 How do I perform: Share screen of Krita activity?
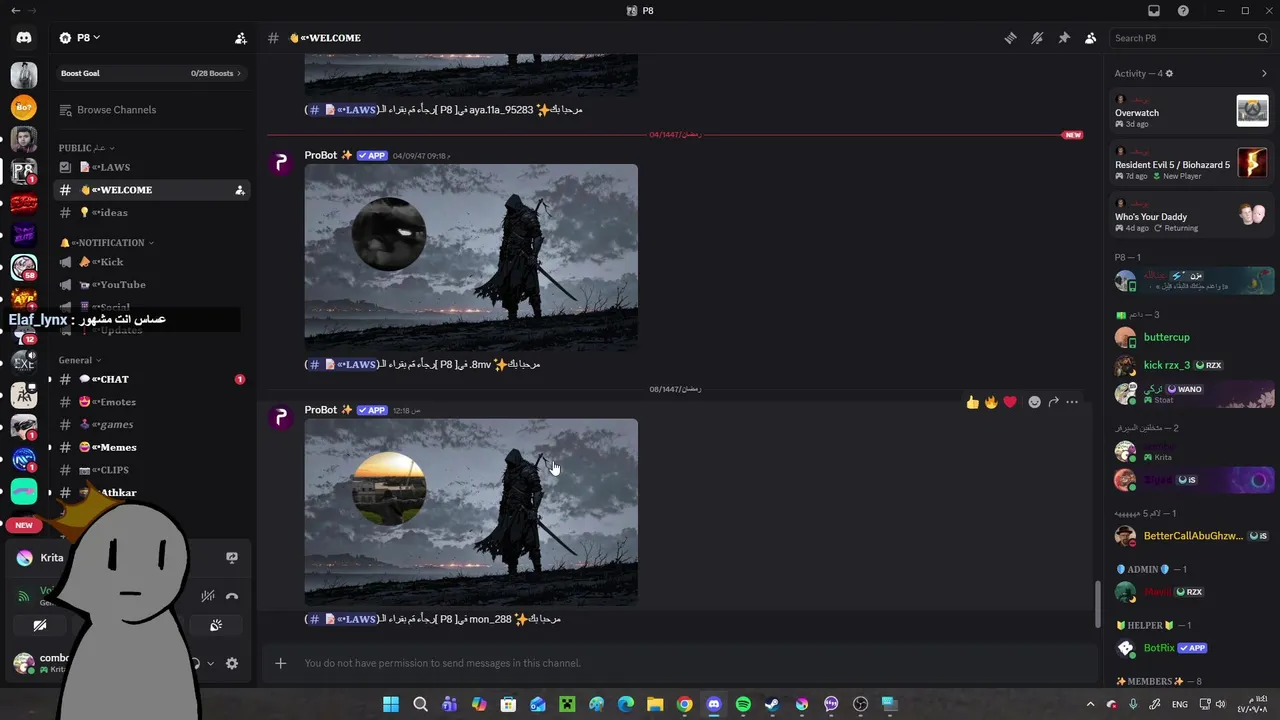[x=232, y=558]
